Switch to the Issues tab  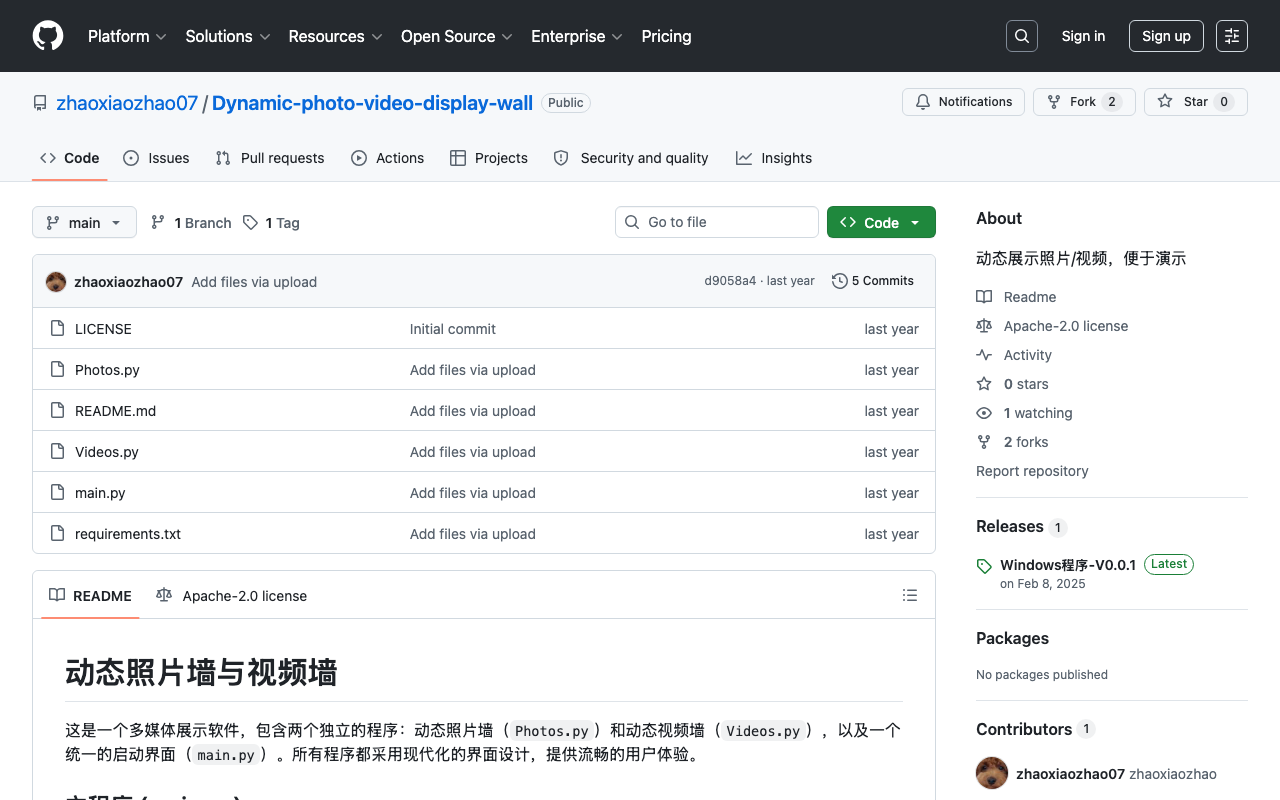pyautogui.click(x=156, y=158)
